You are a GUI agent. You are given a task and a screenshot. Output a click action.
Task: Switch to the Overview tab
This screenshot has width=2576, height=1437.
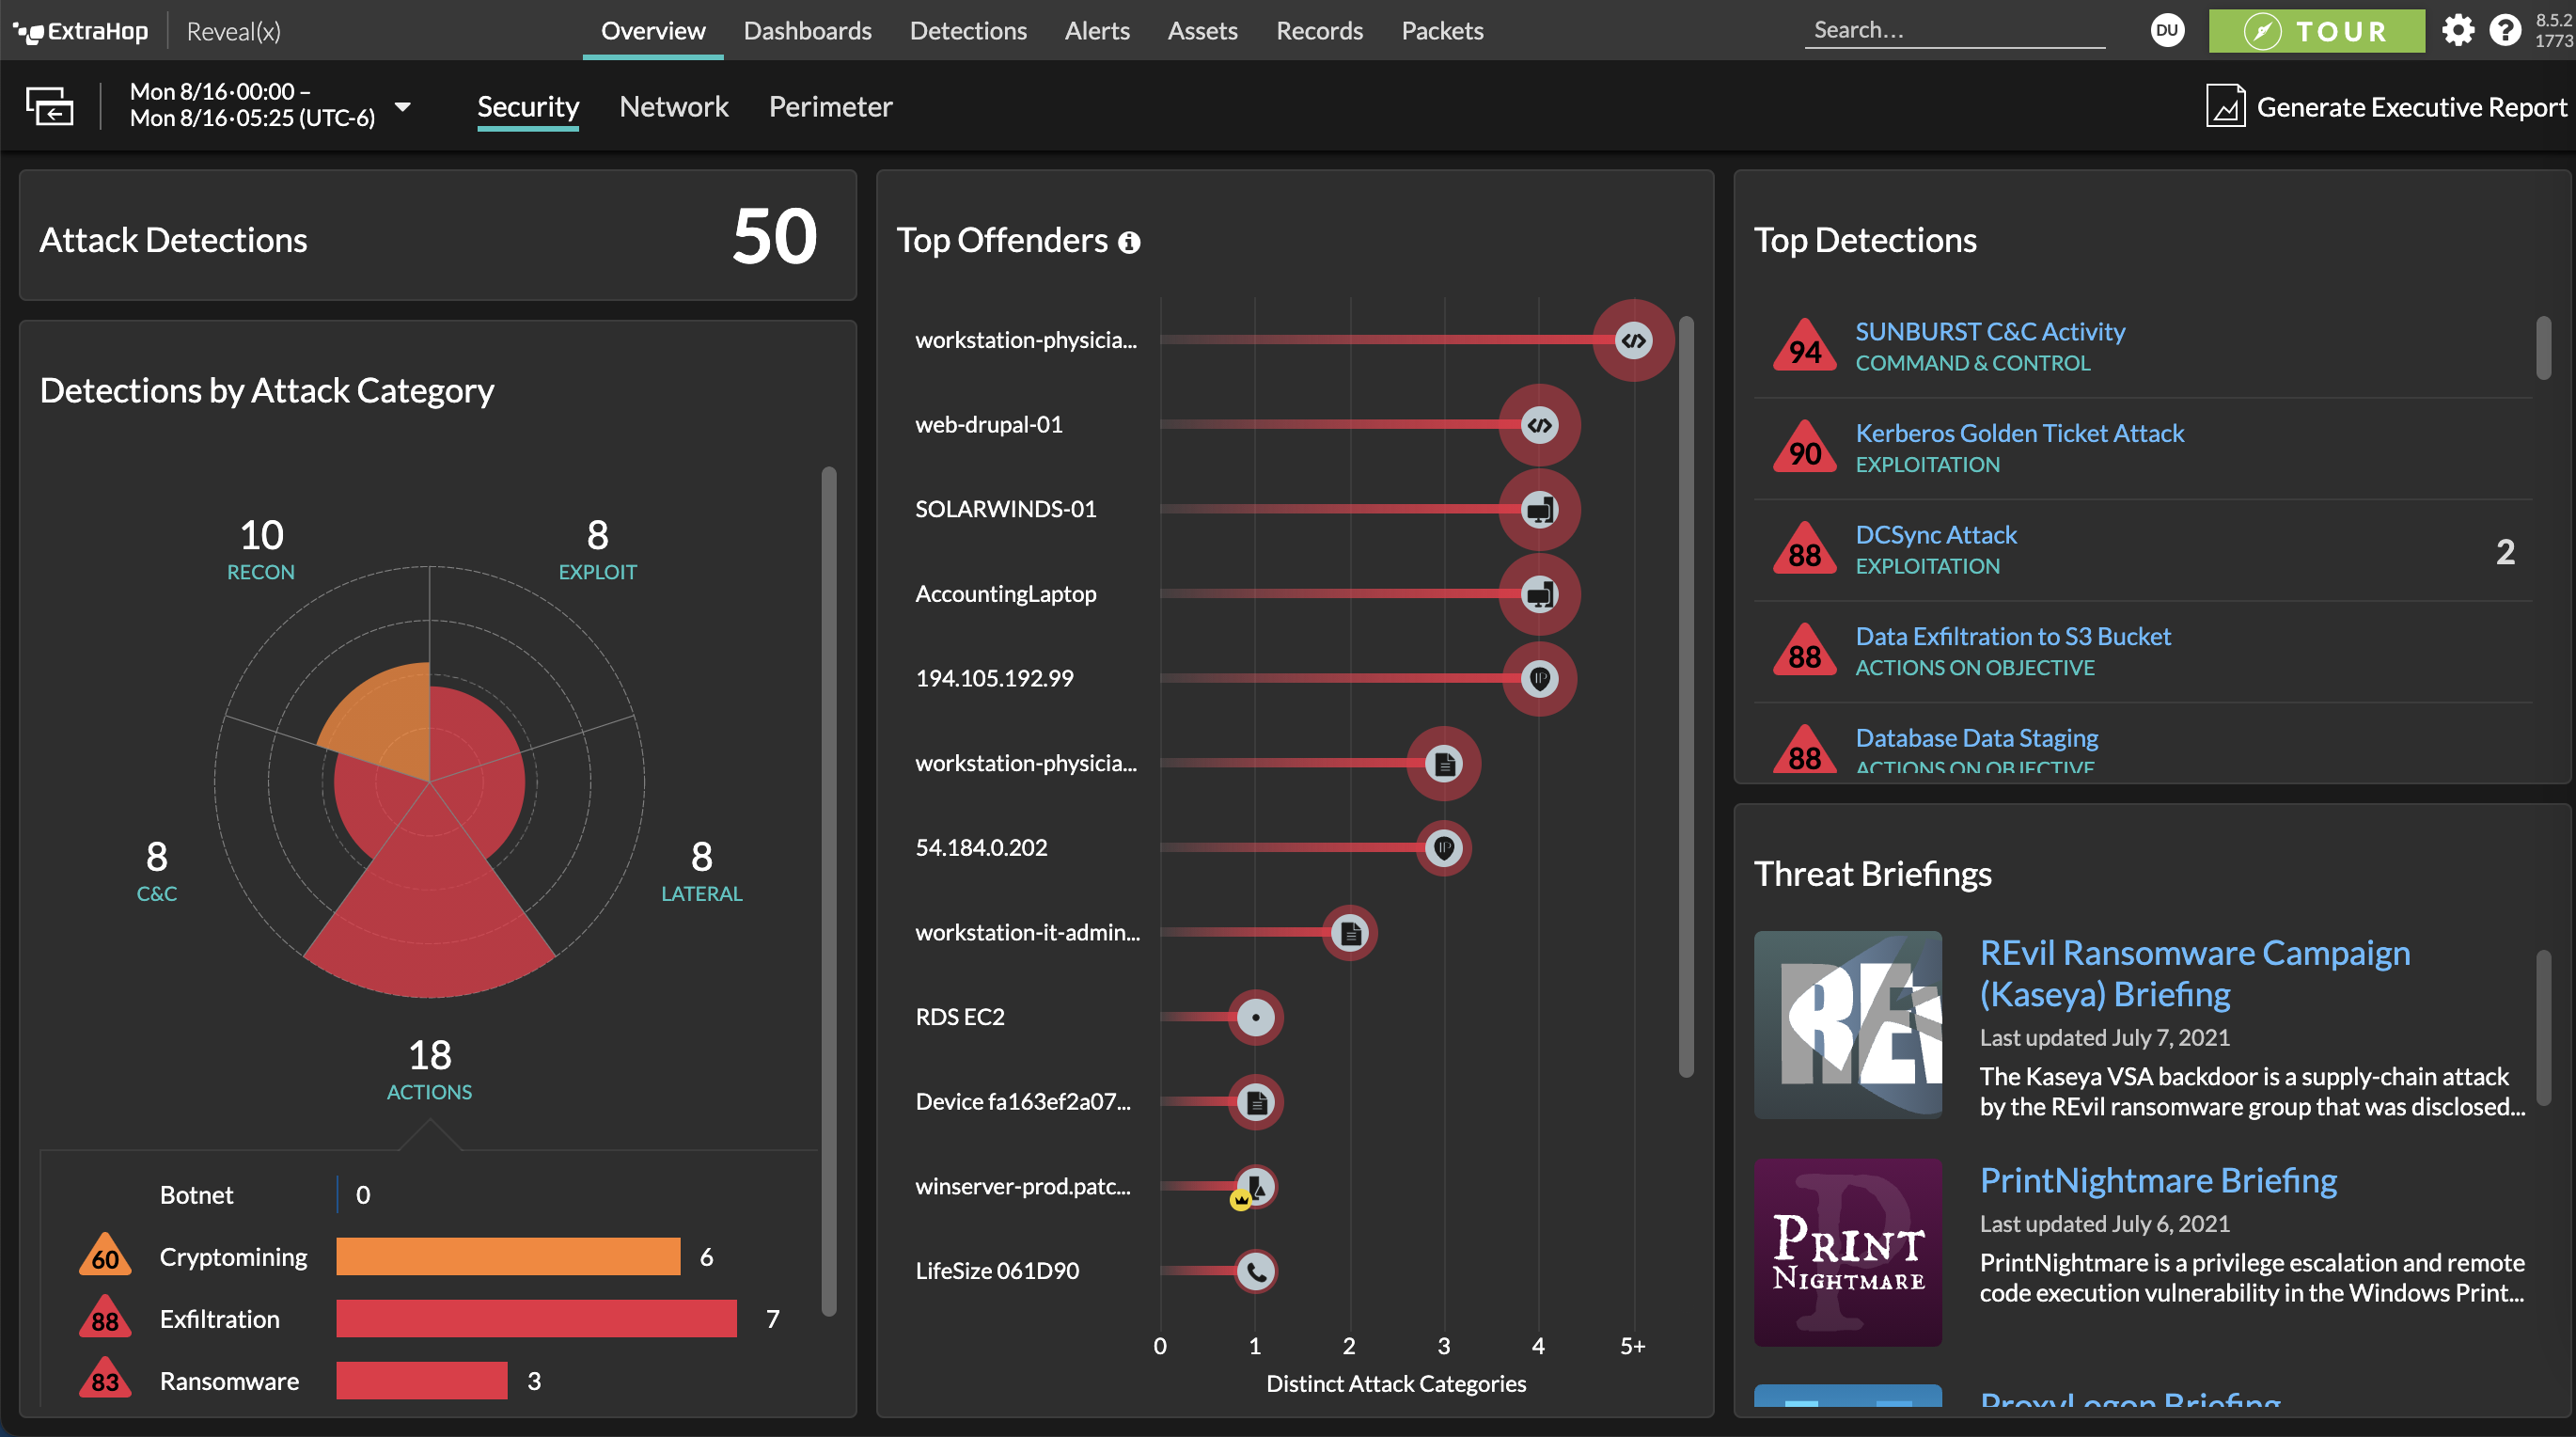click(x=653, y=31)
